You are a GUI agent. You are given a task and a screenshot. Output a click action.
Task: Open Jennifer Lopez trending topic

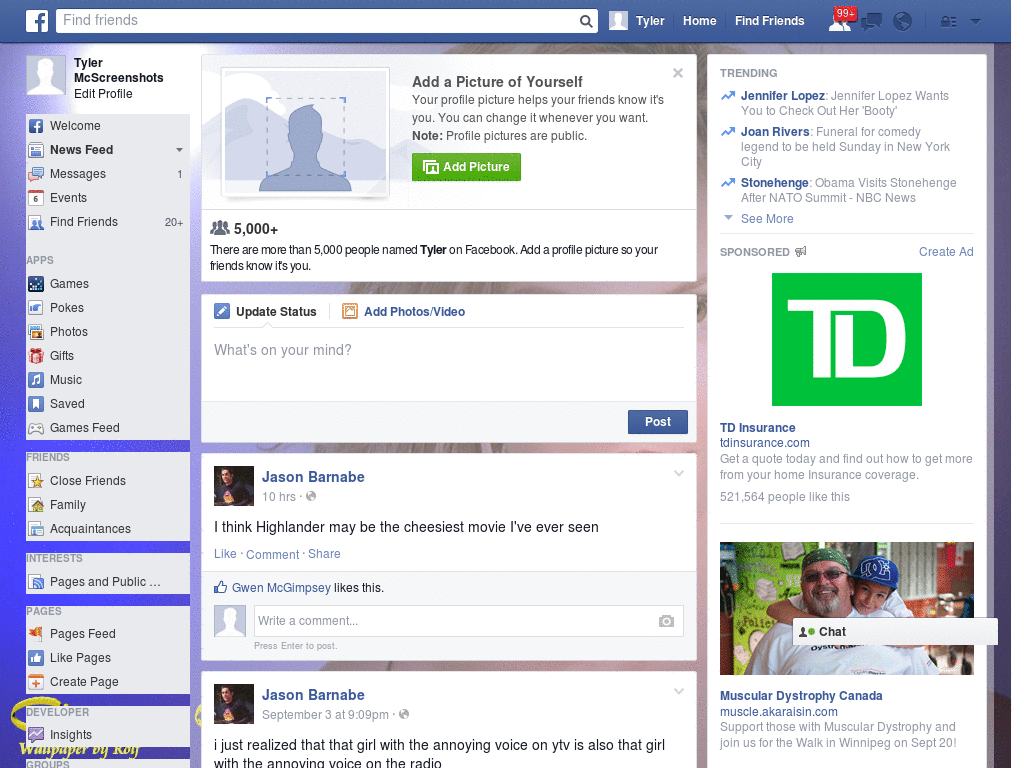pos(782,95)
